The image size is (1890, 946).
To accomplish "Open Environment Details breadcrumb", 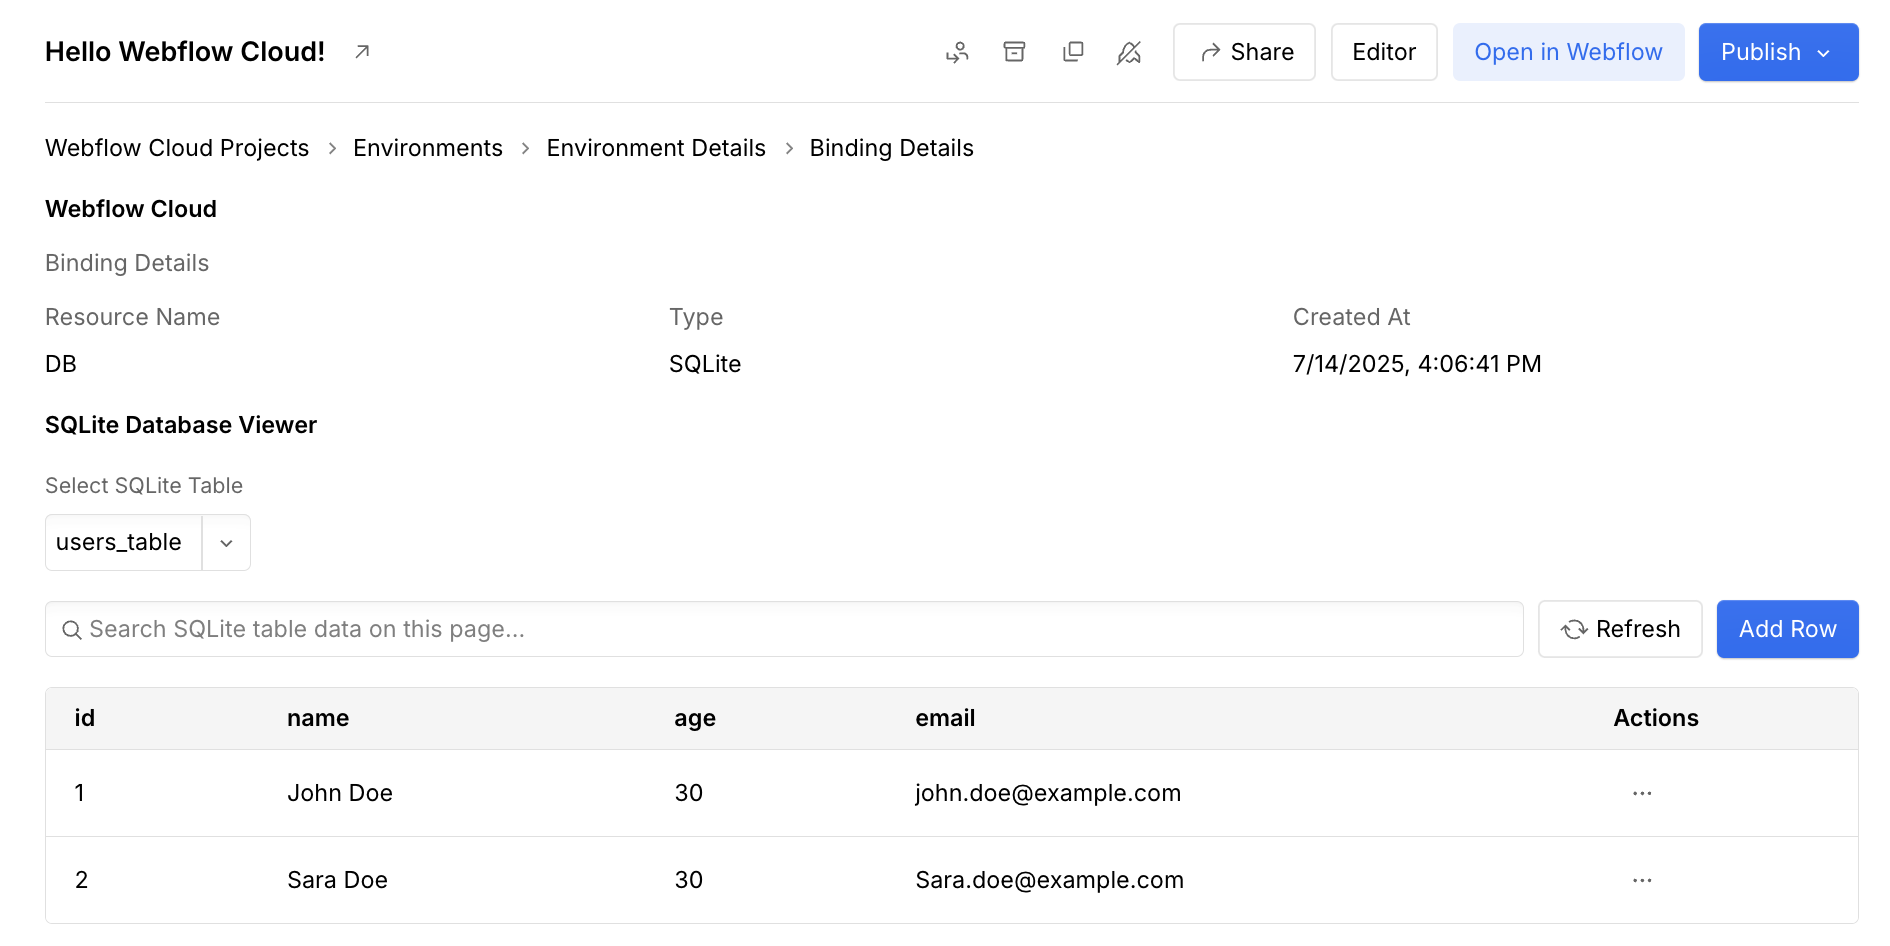I will pyautogui.click(x=656, y=148).
